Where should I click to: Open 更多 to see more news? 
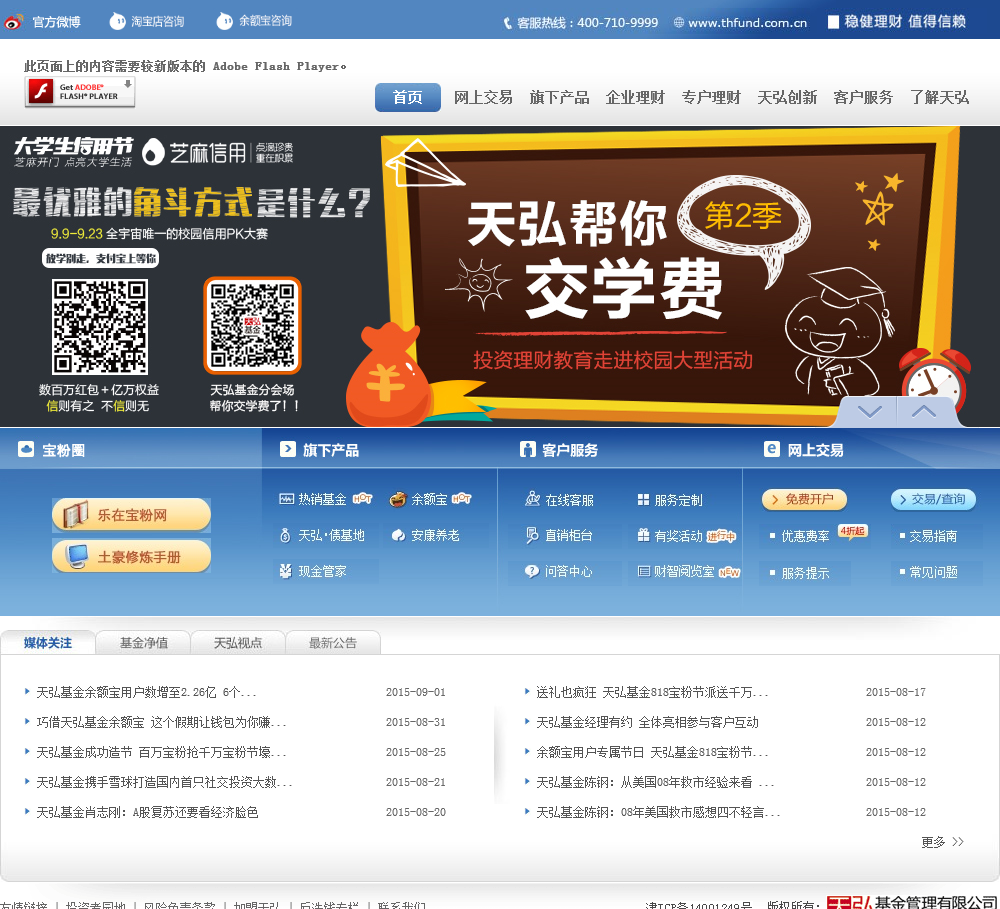942,842
